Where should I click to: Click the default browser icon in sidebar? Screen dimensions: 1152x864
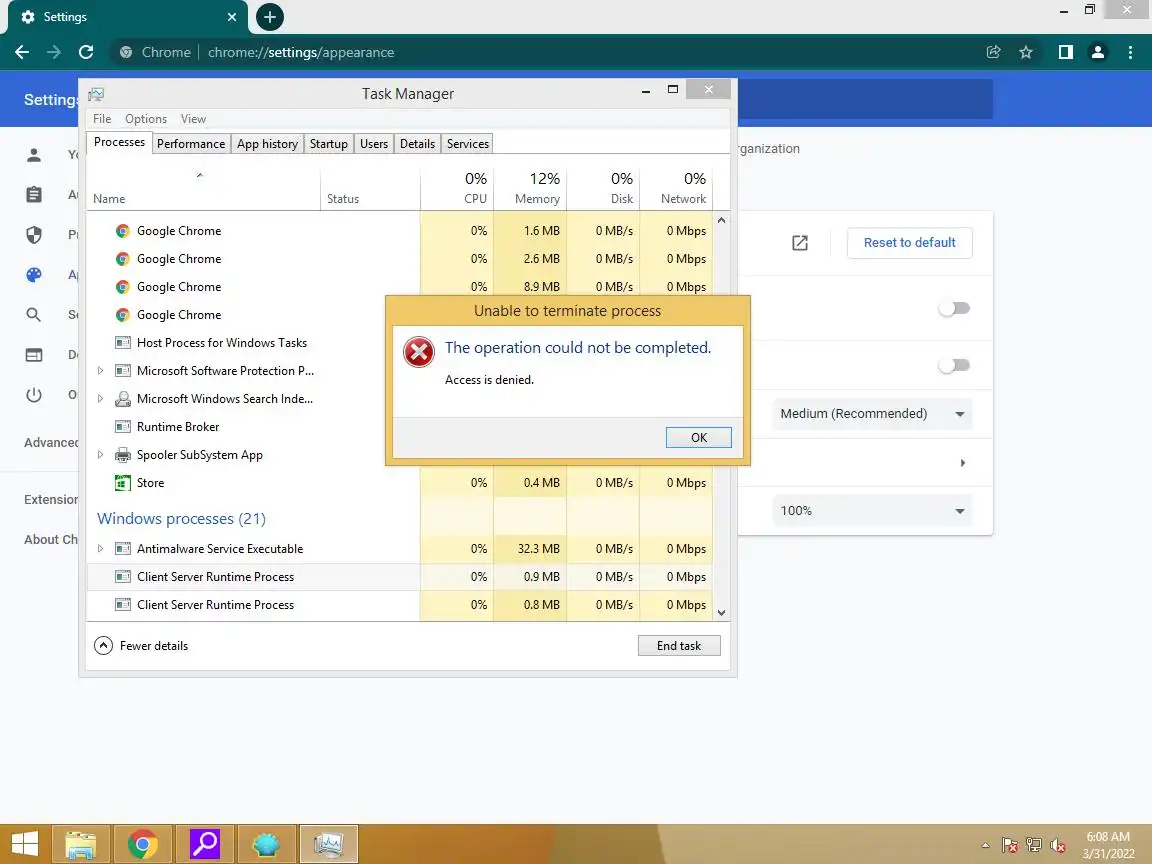(x=34, y=355)
